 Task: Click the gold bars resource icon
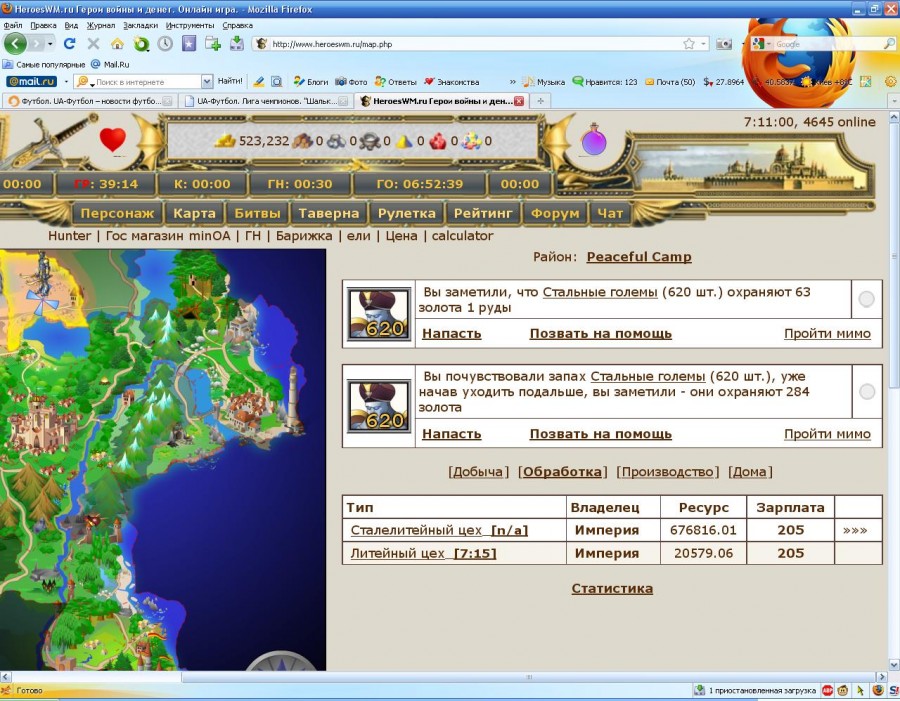(225, 141)
